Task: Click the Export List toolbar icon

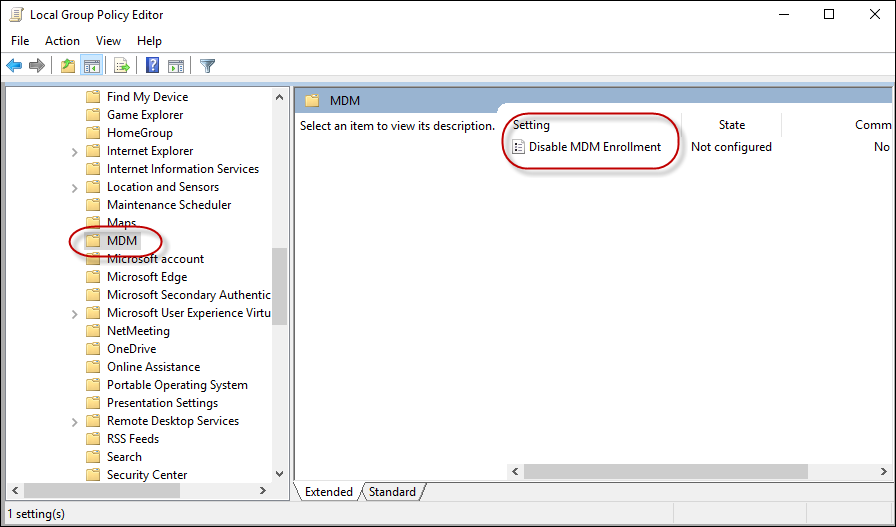Action: click(x=122, y=66)
